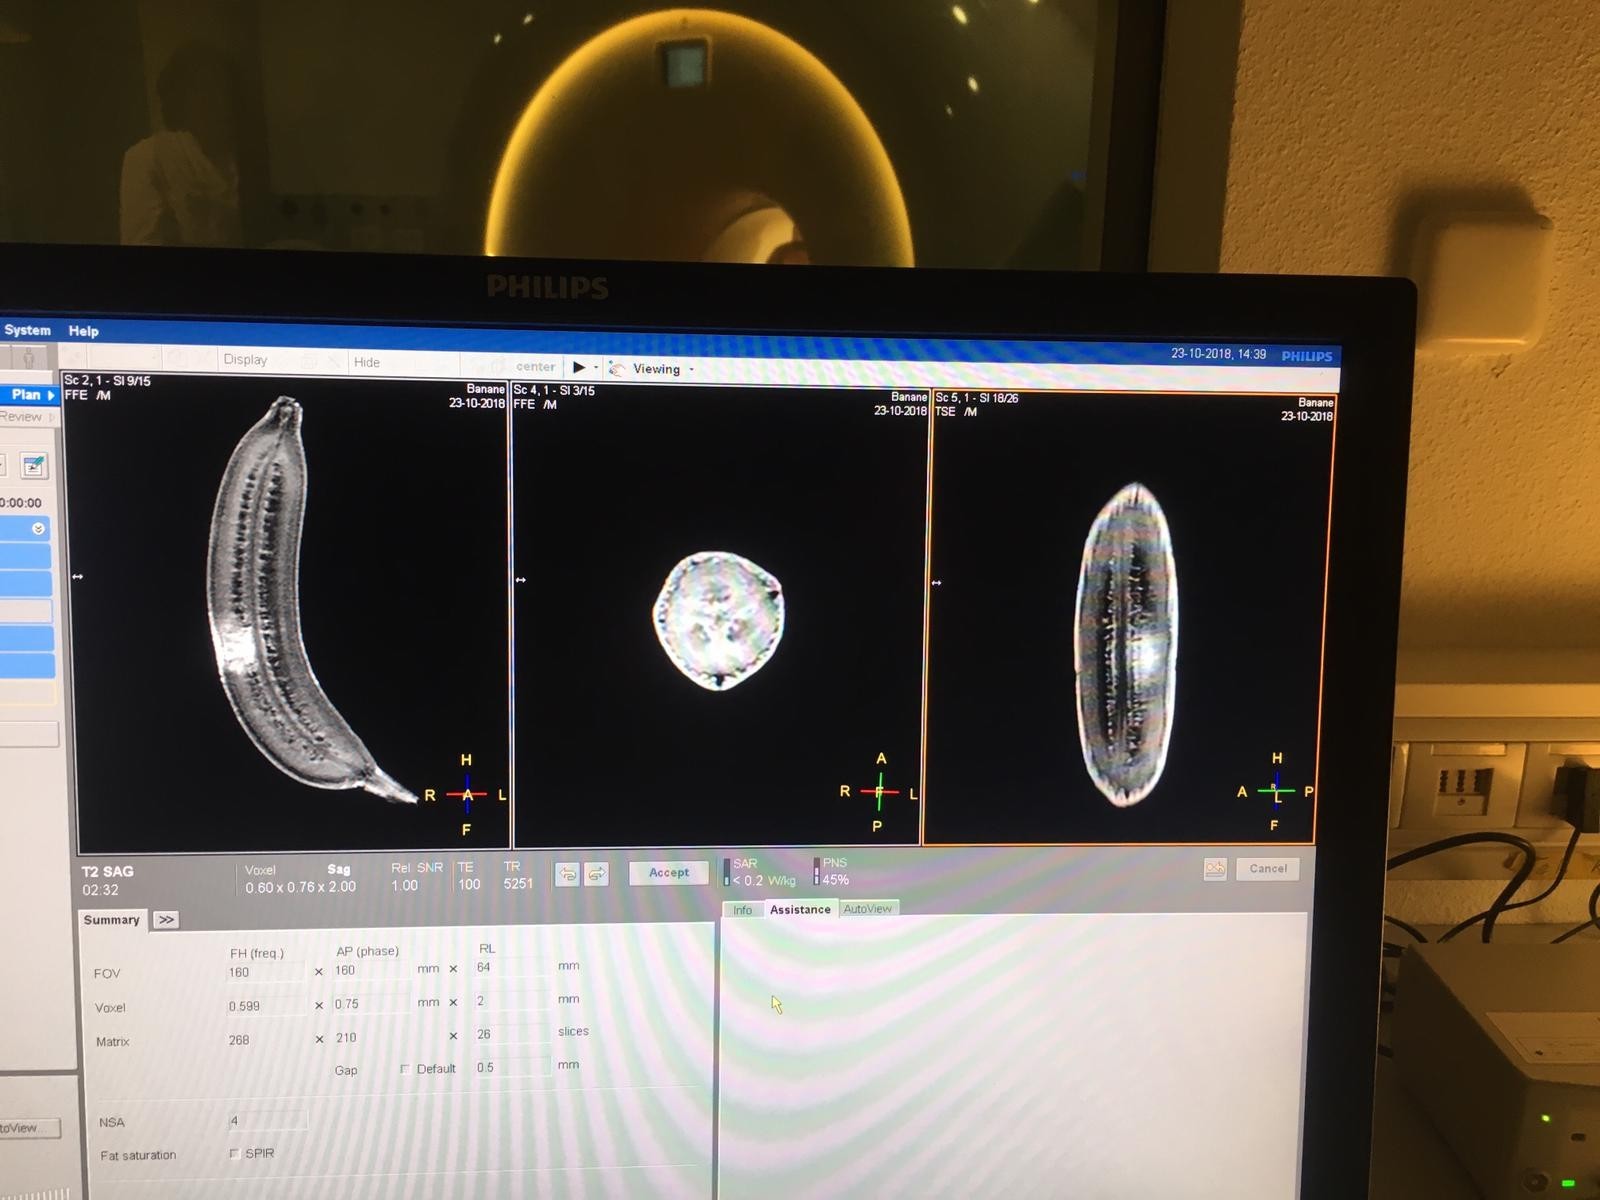The height and width of the screenshot is (1200, 1600).
Task: Expand the scan list chevron
Action: pos(38,528)
